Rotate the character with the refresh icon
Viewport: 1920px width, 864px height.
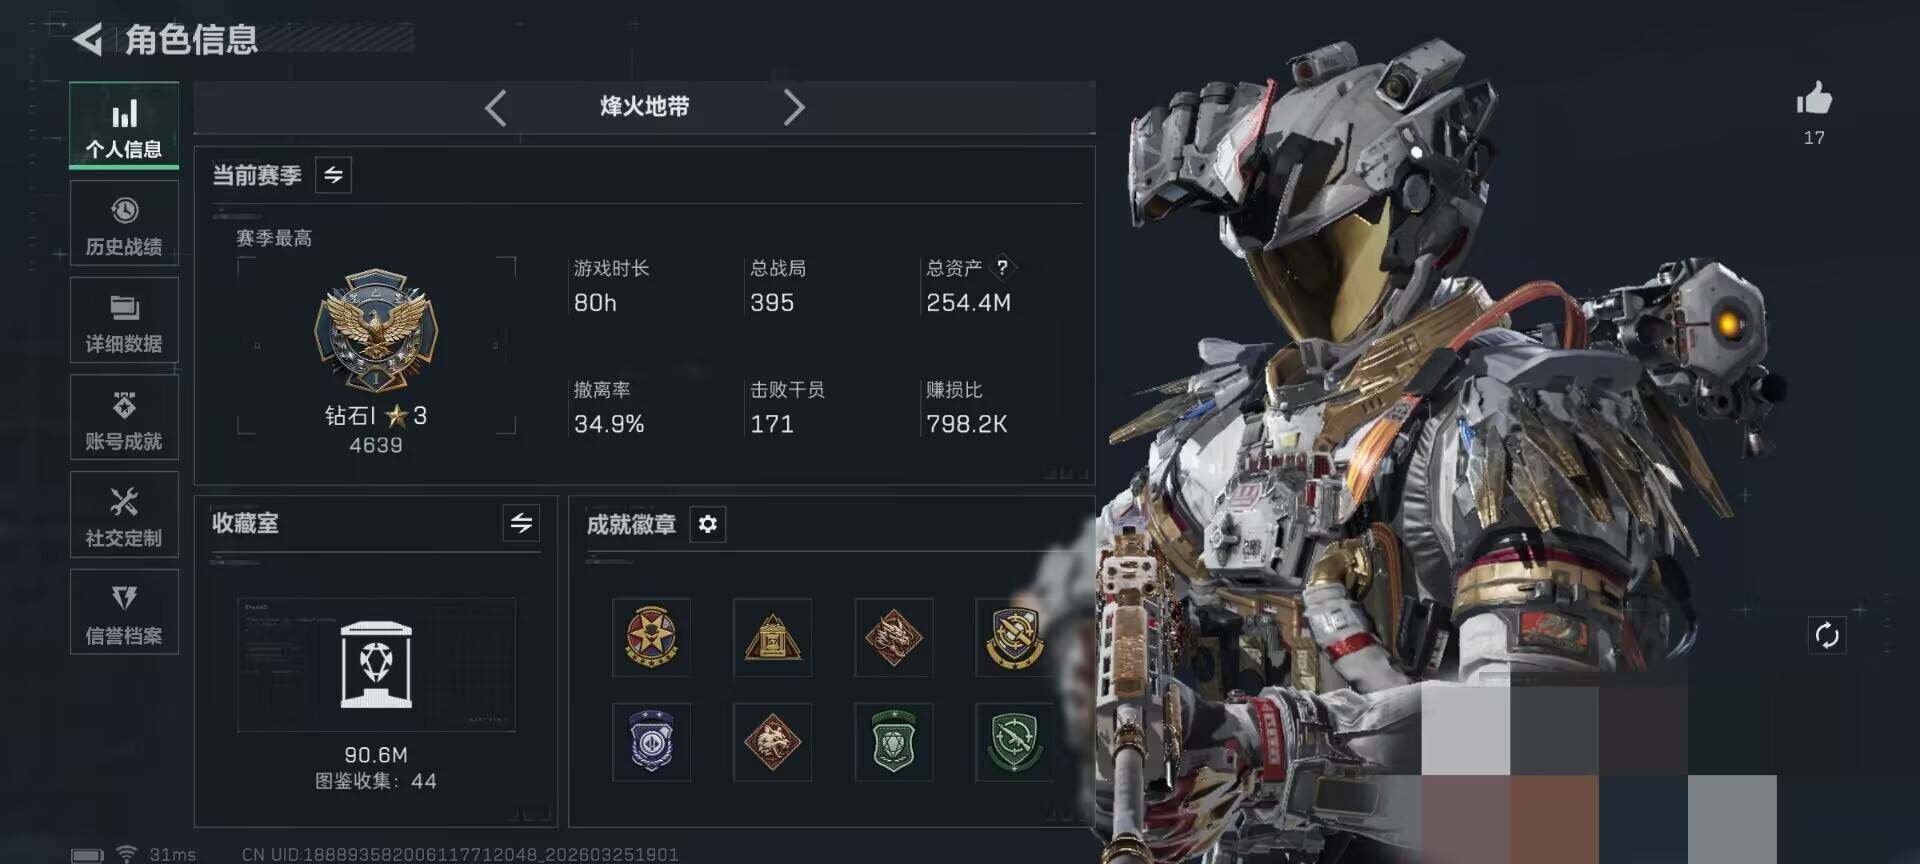click(1827, 635)
